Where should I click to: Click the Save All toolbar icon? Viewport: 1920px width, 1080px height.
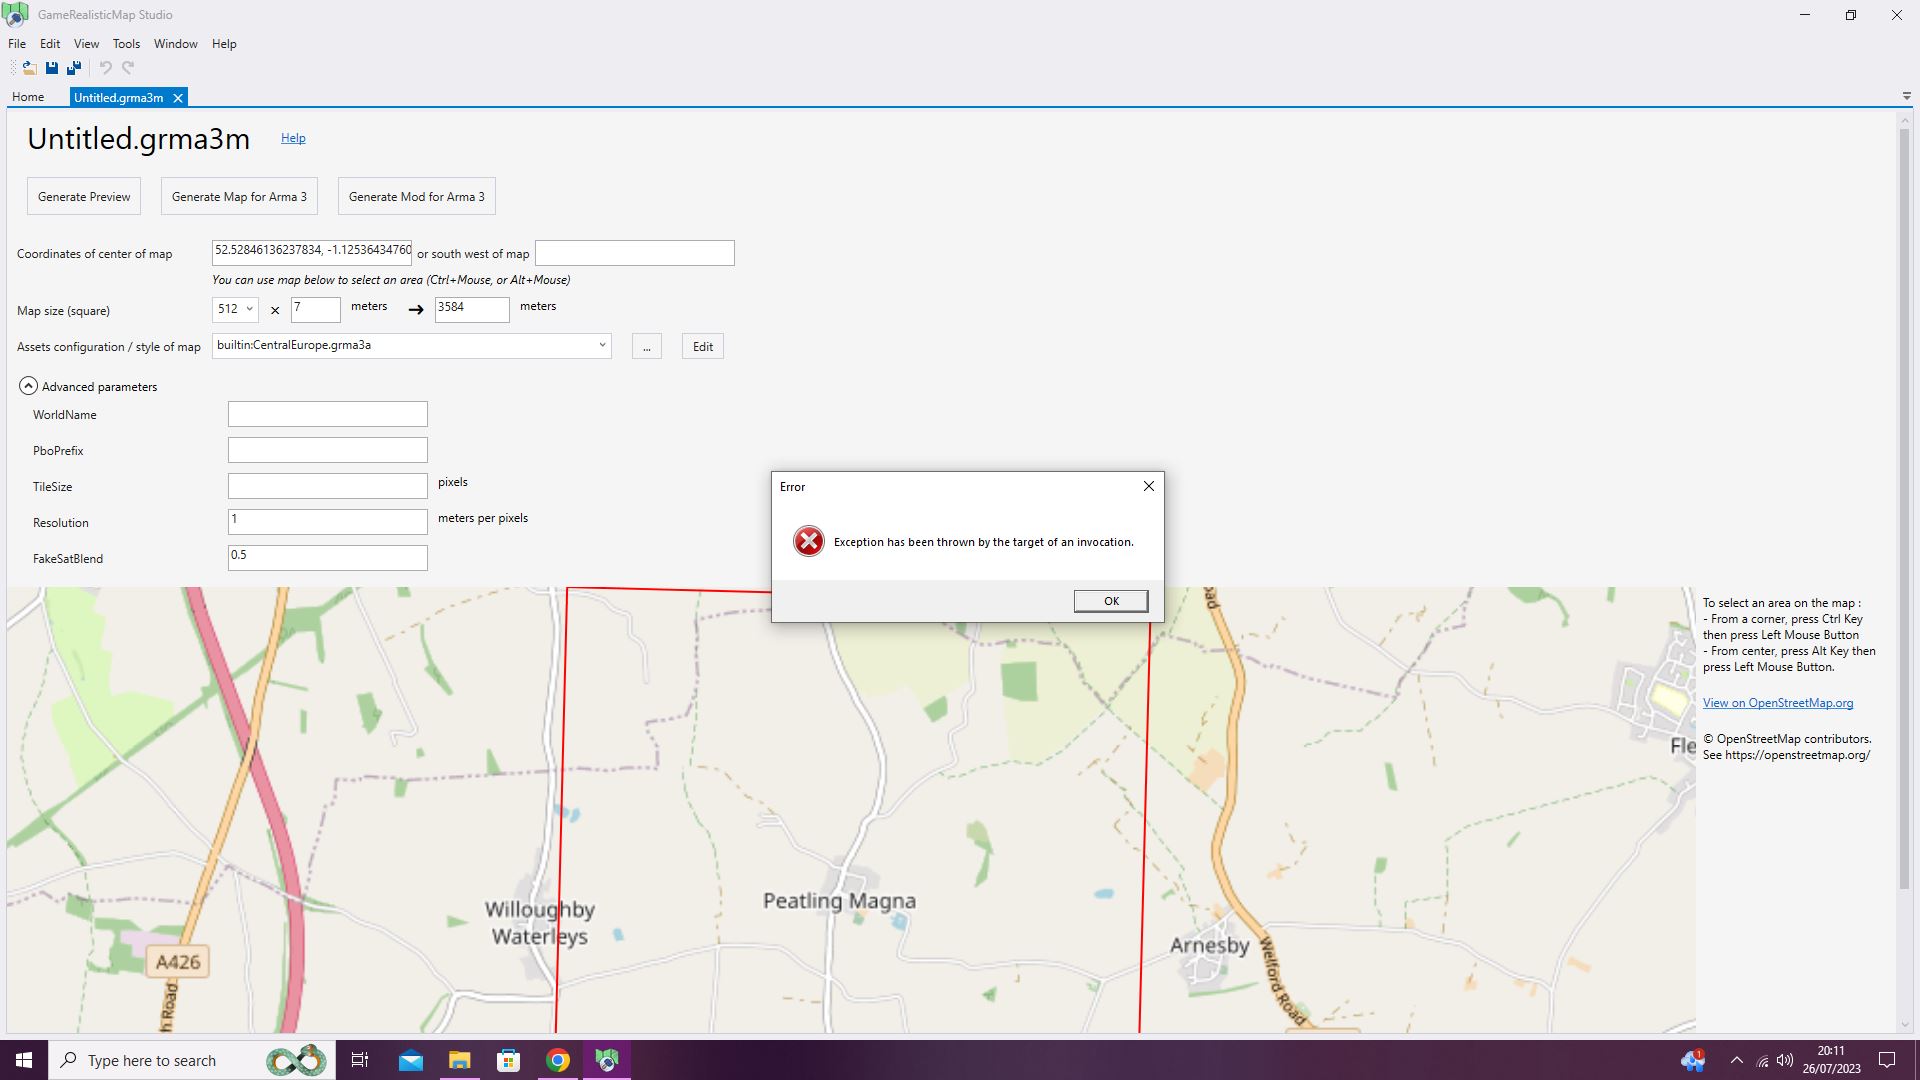tap(74, 68)
